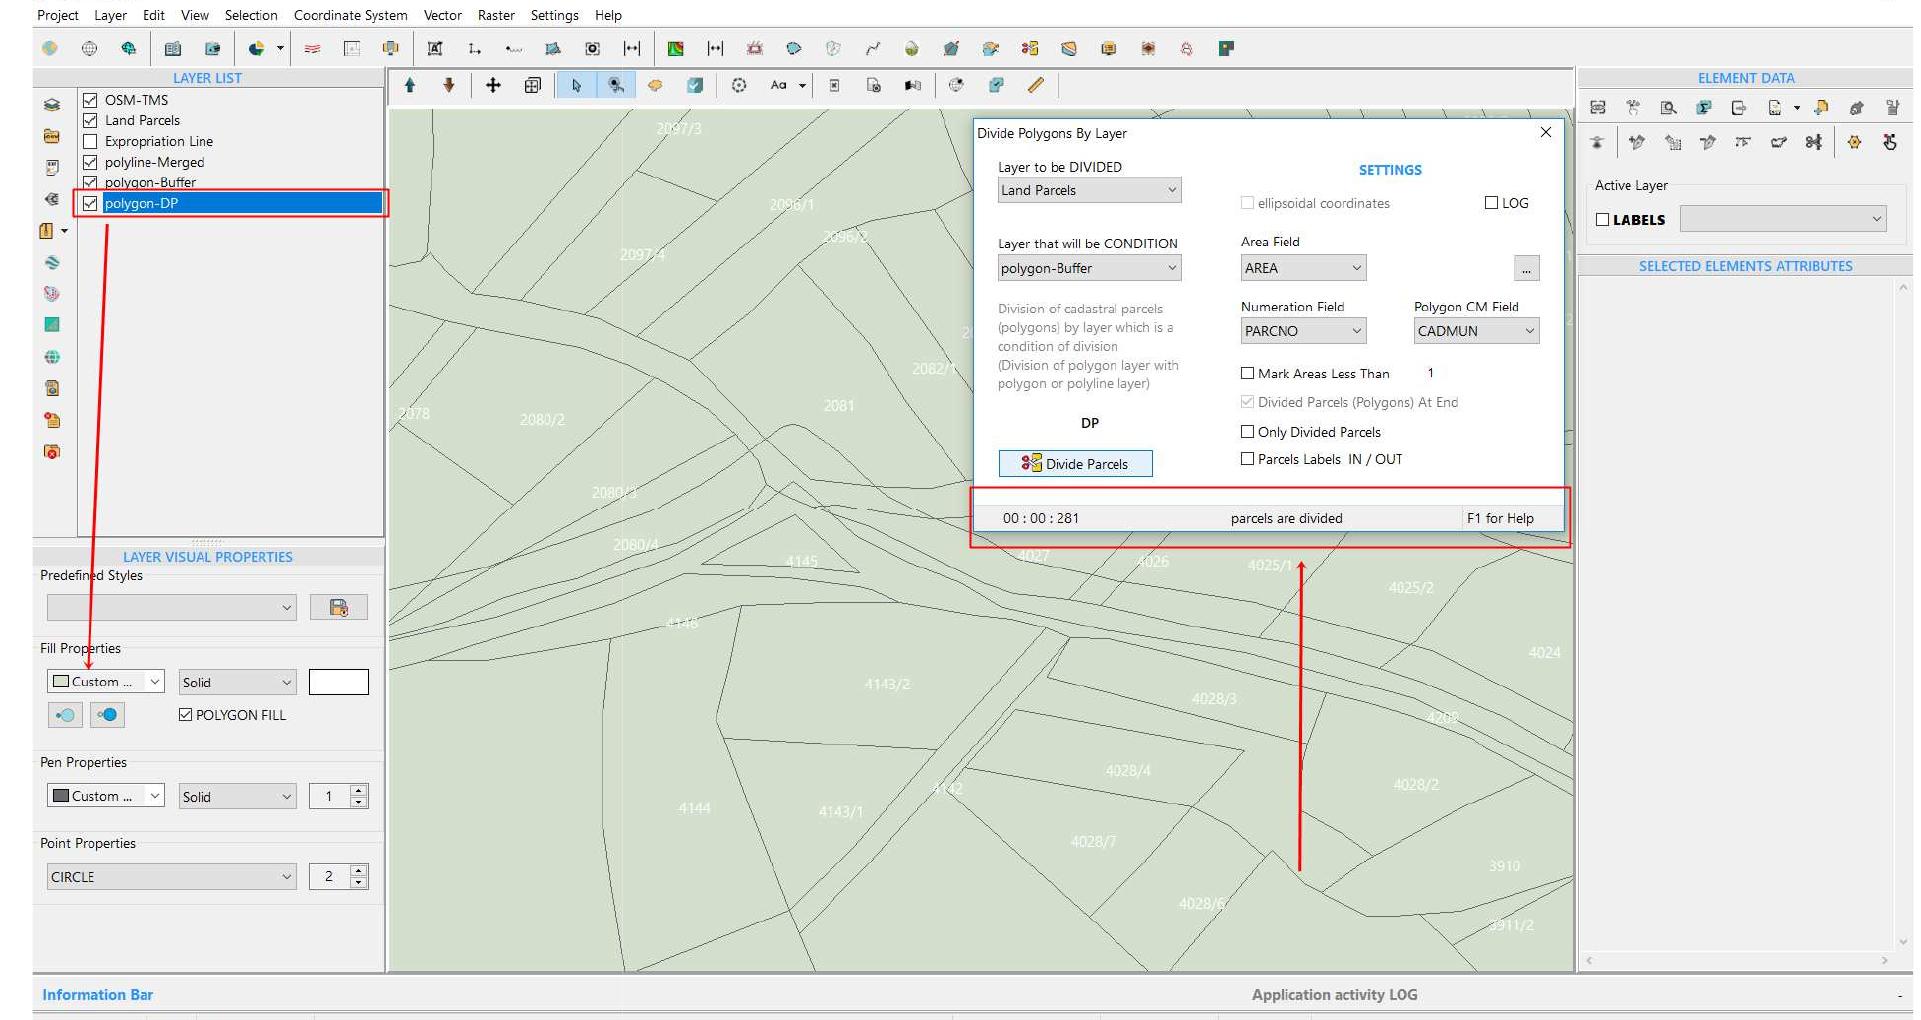Check Only Divided Parcels in the dialog

pyautogui.click(x=1248, y=431)
